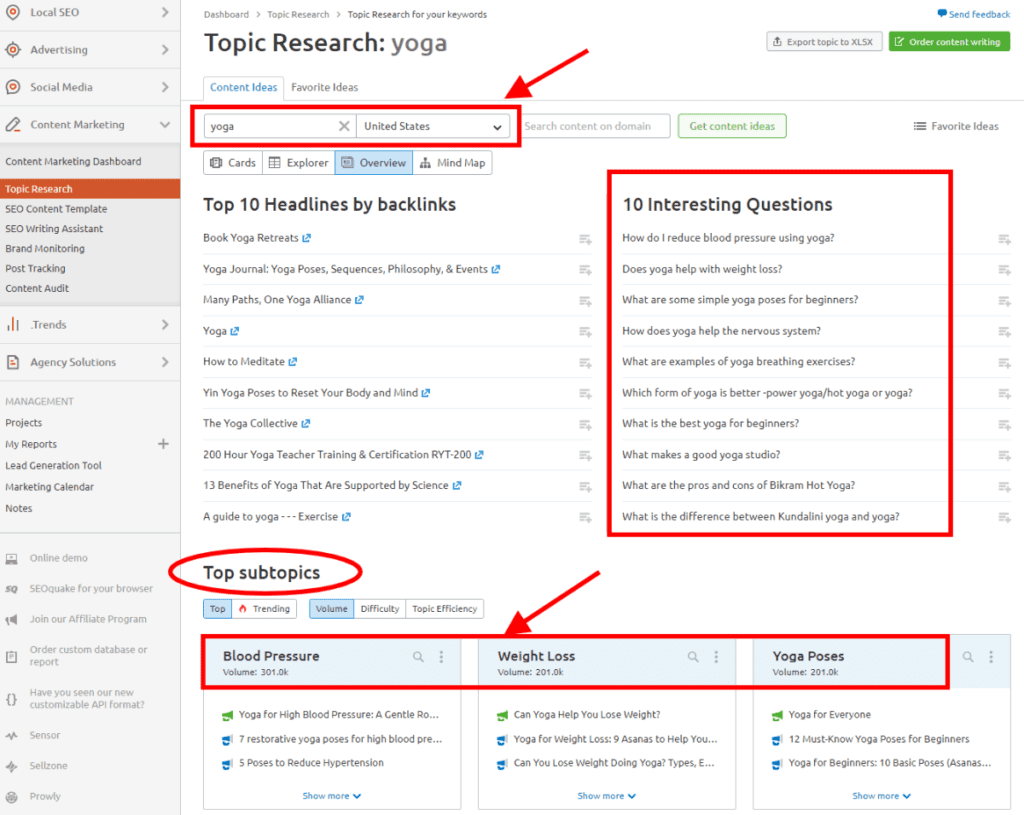Expand the Social Media menu chevron
The height and width of the screenshot is (815, 1024).
coord(165,87)
